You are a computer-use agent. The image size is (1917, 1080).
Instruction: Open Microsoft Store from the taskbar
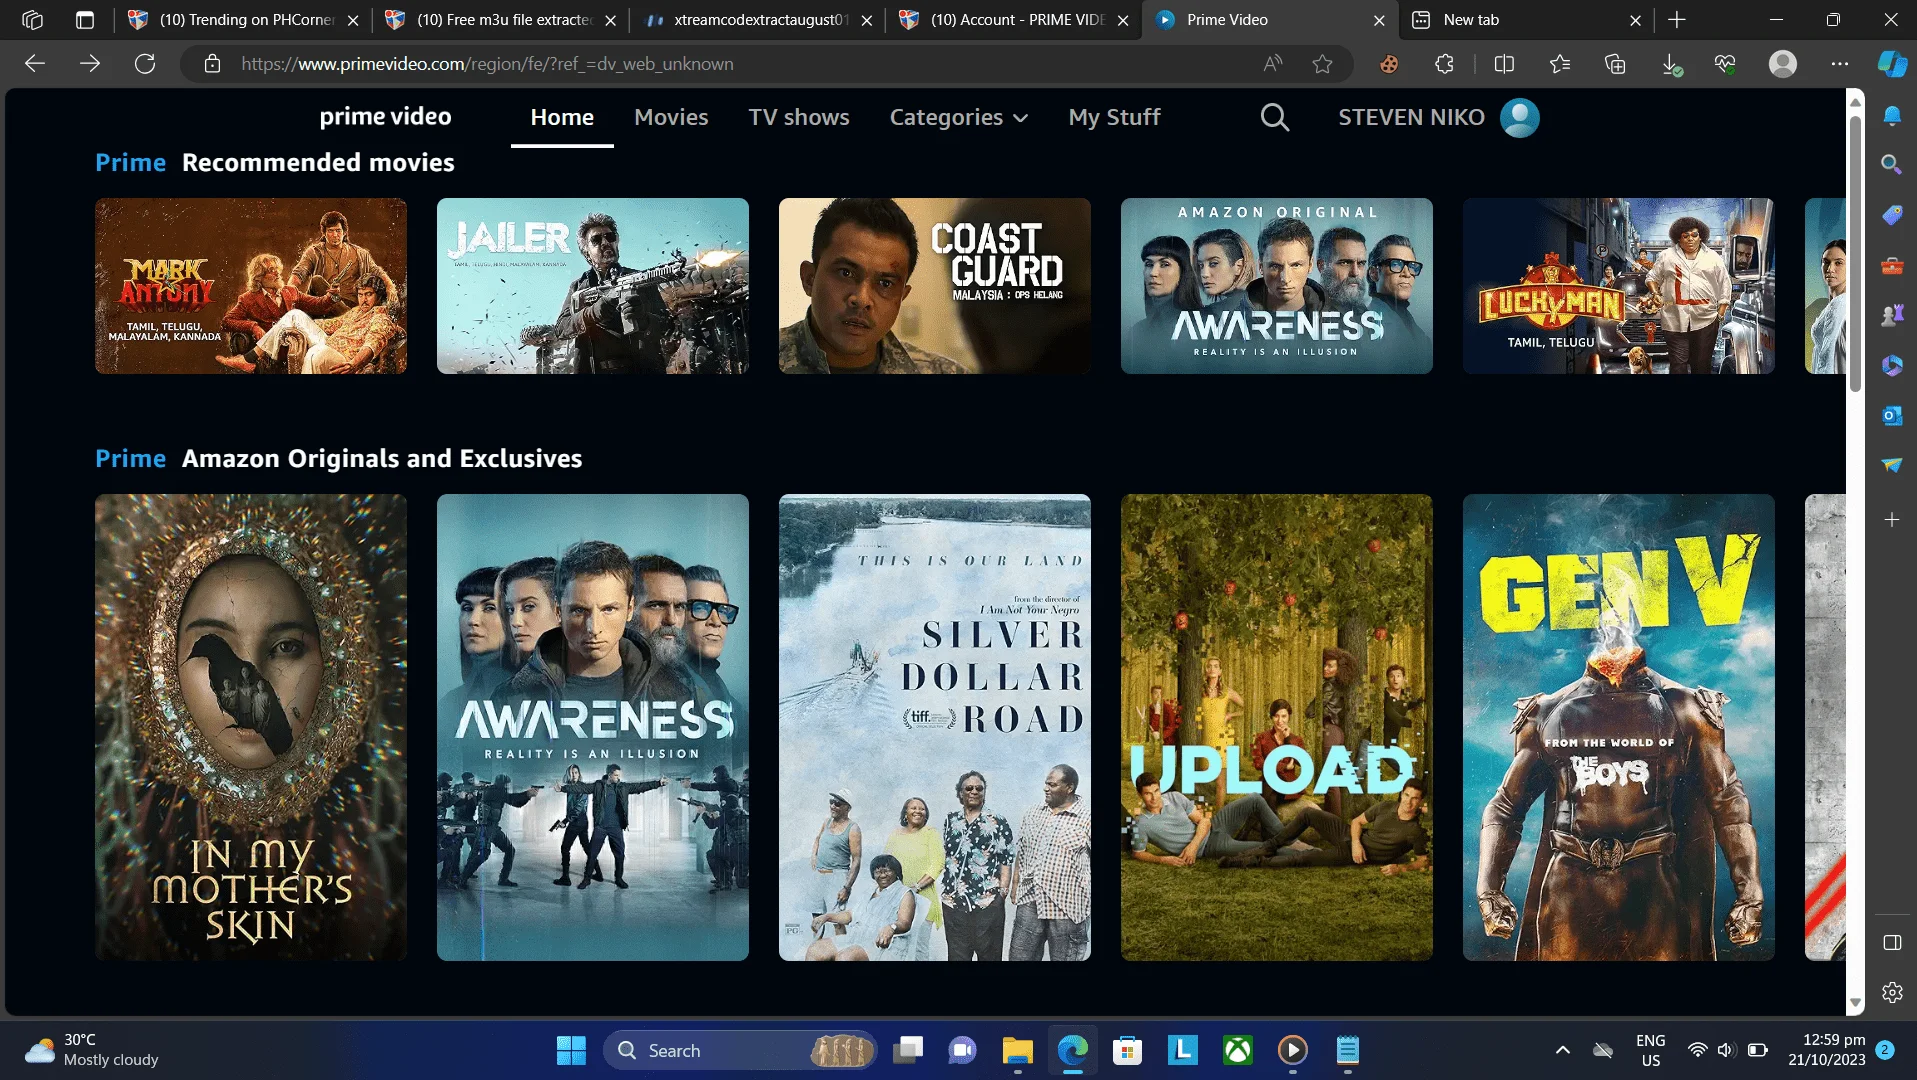pyautogui.click(x=1127, y=1050)
